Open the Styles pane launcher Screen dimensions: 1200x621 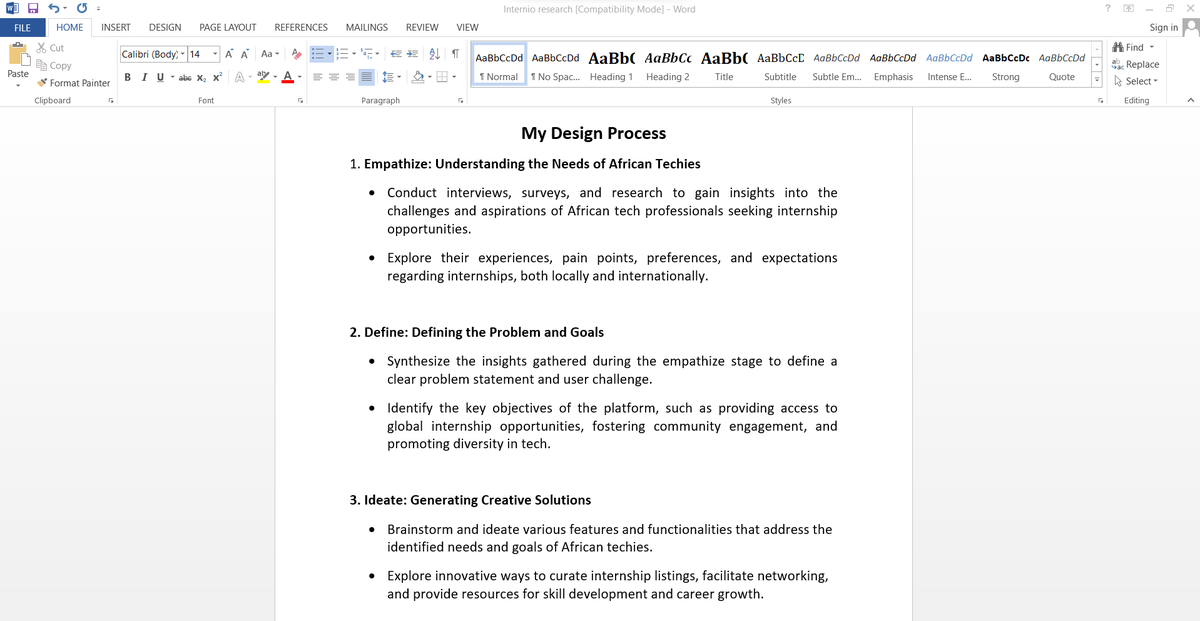click(x=1102, y=101)
